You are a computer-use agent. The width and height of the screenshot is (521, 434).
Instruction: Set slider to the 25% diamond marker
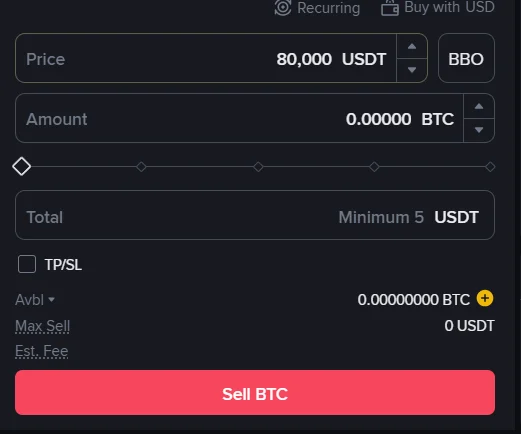click(141, 167)
